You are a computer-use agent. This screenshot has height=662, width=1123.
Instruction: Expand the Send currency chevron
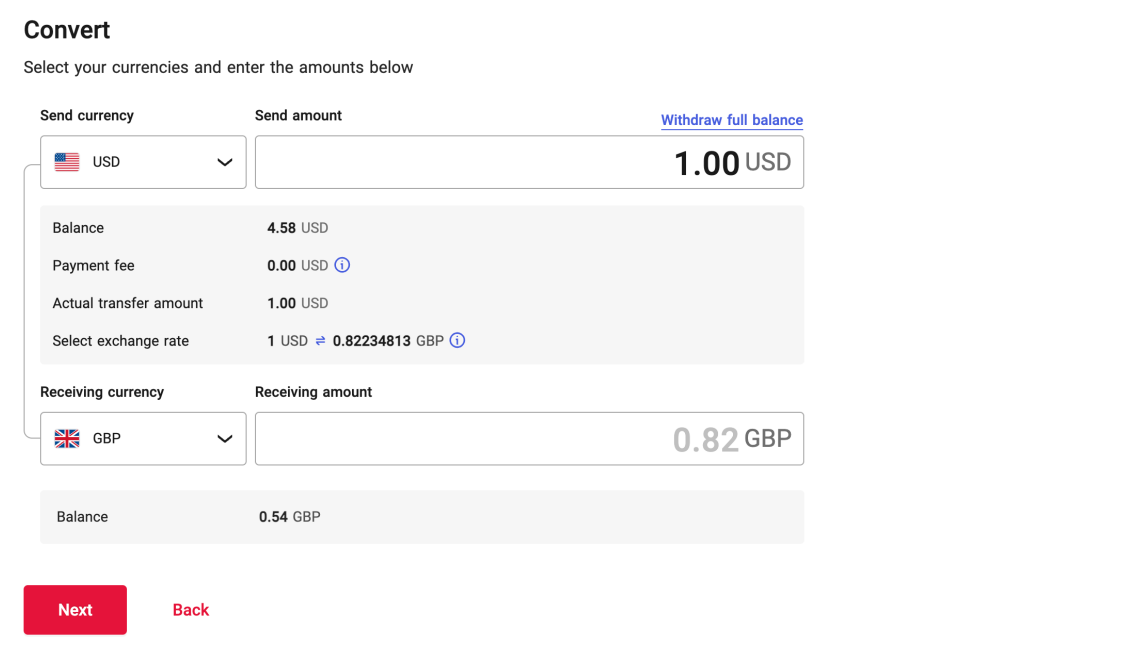click(225, 162)
